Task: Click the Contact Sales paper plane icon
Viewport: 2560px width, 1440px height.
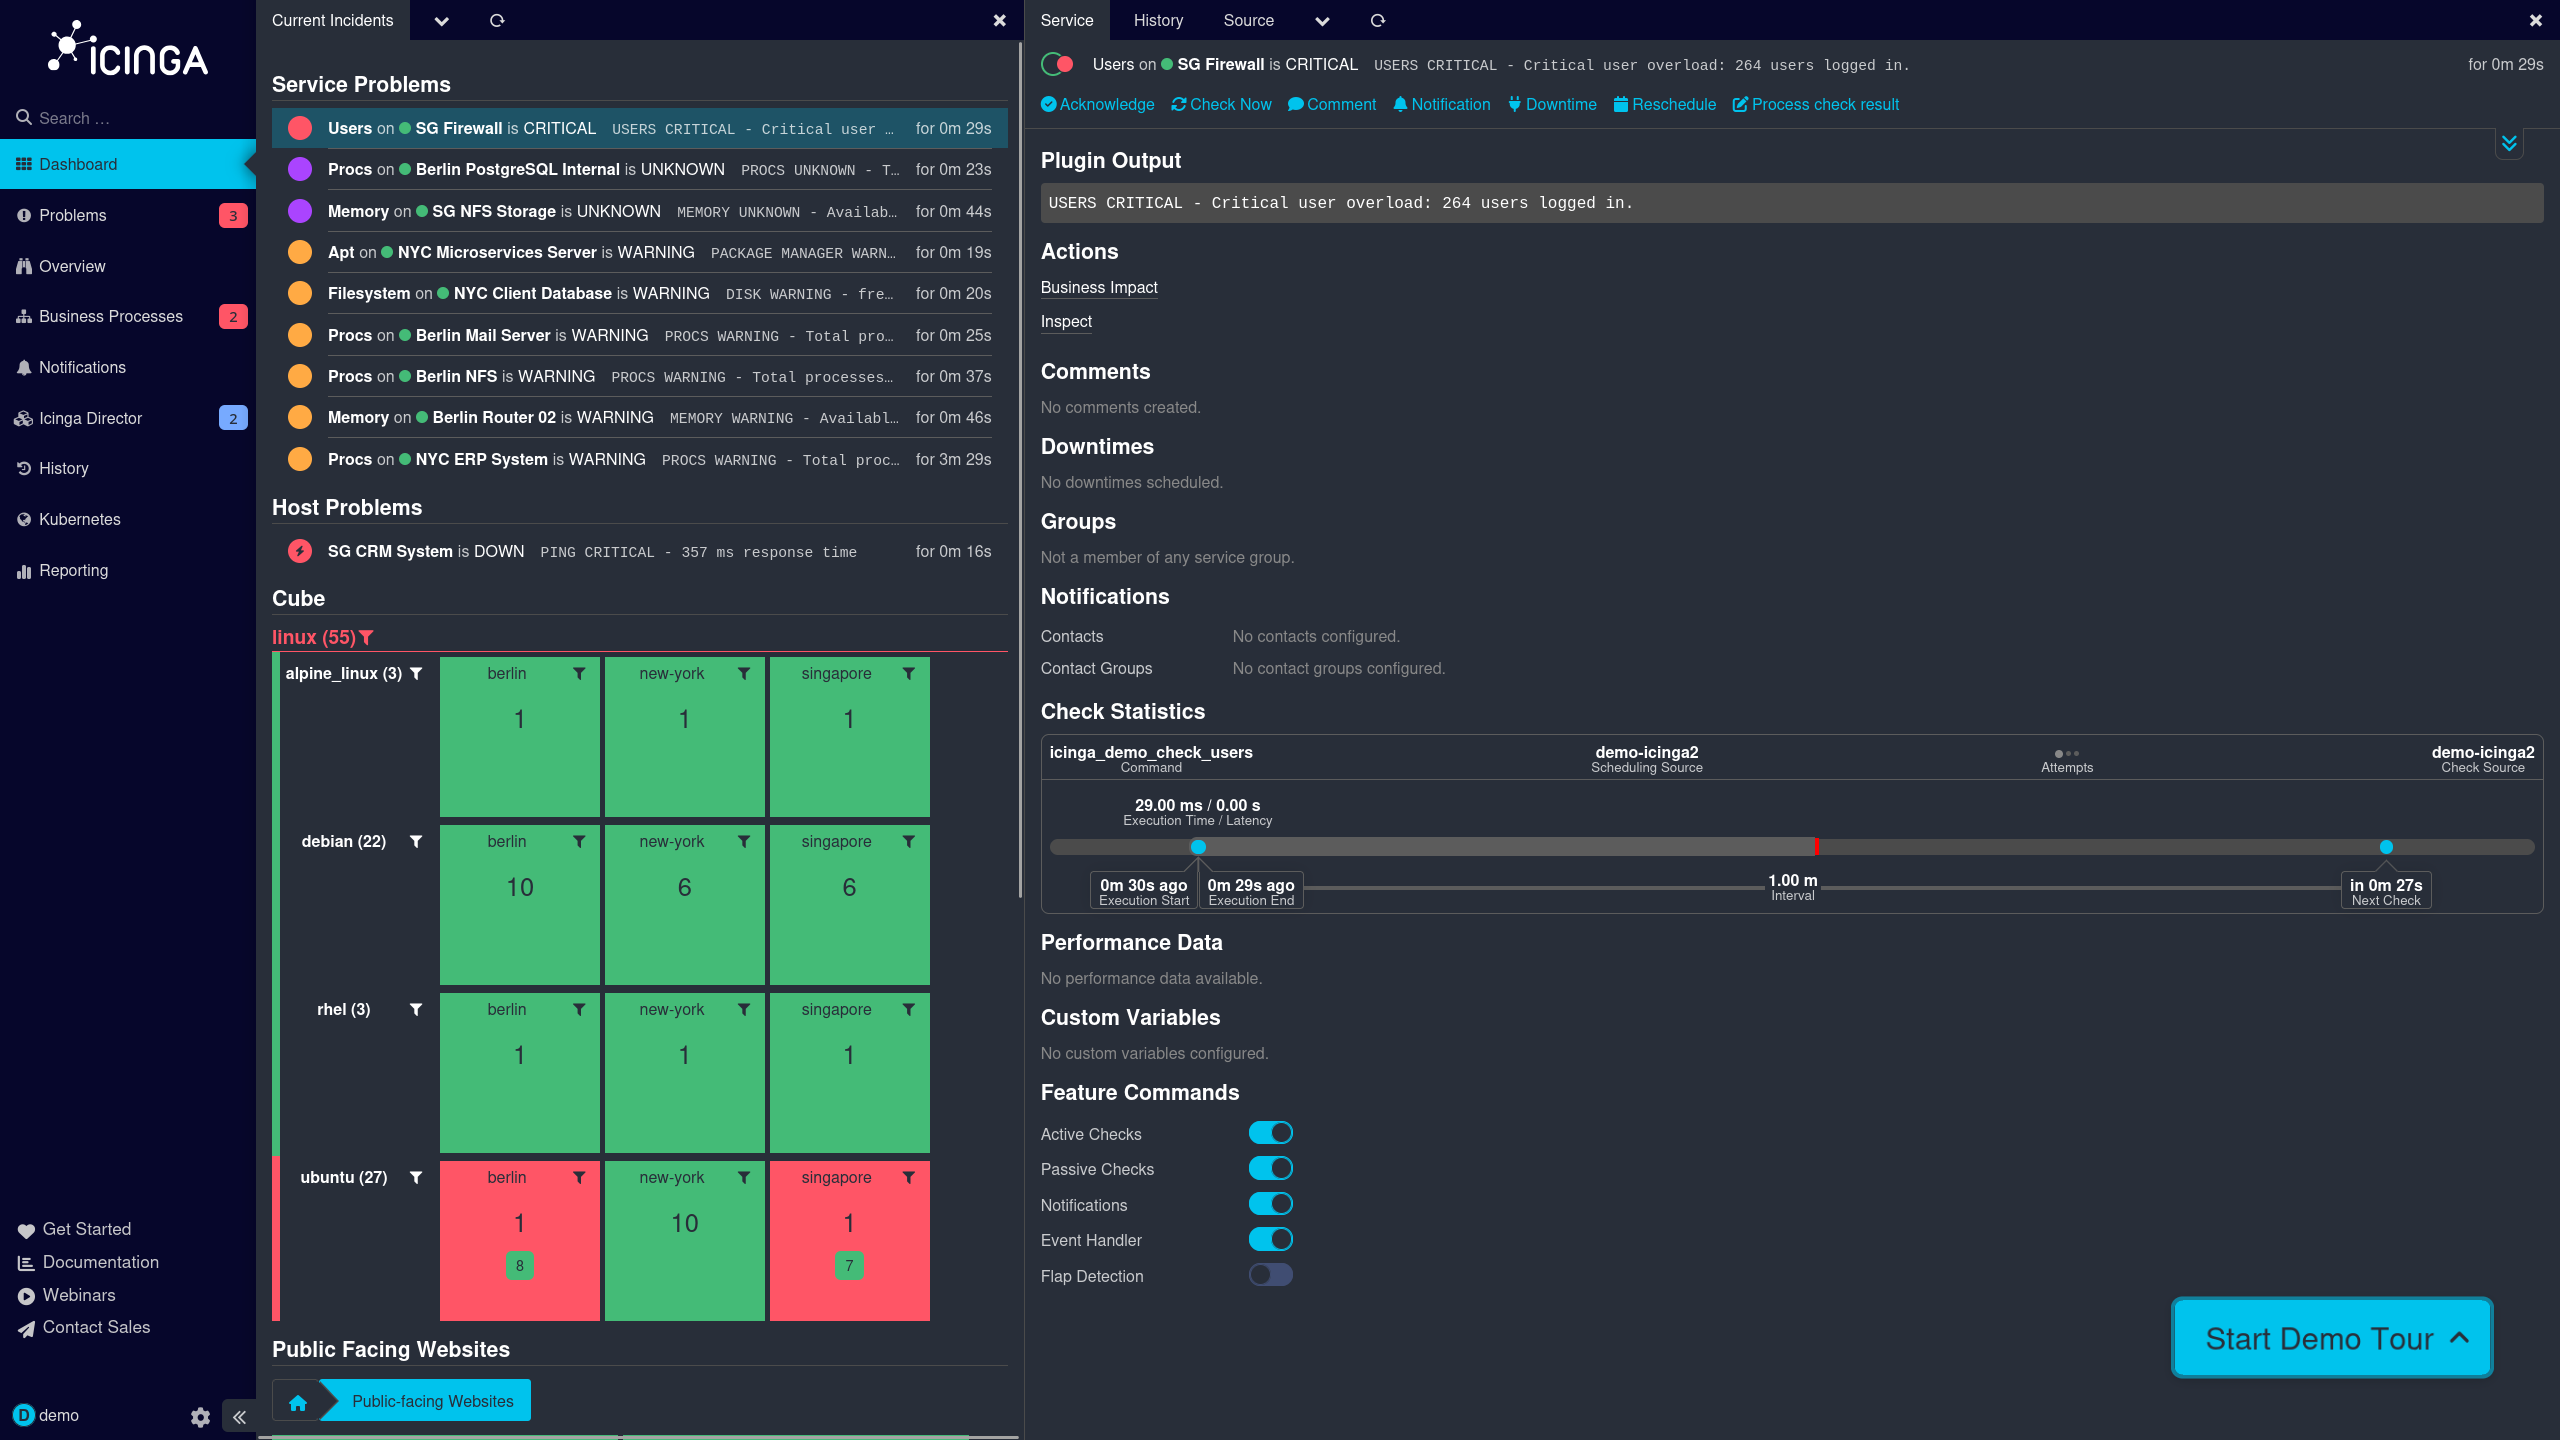Action: (26, 1329)
